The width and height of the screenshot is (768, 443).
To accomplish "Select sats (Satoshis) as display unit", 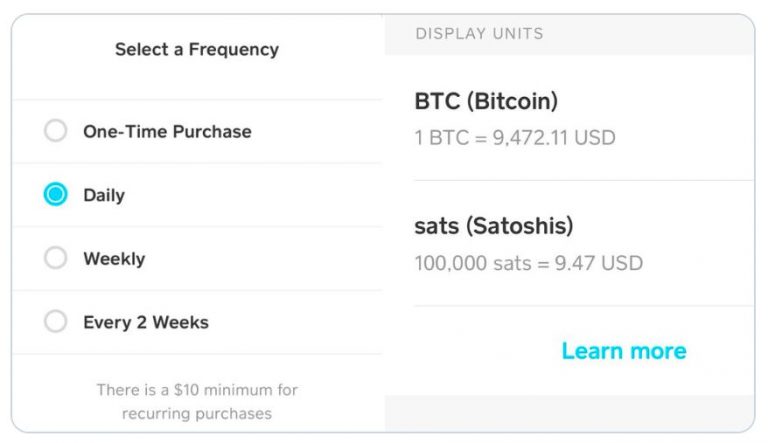I will point(493,226).
